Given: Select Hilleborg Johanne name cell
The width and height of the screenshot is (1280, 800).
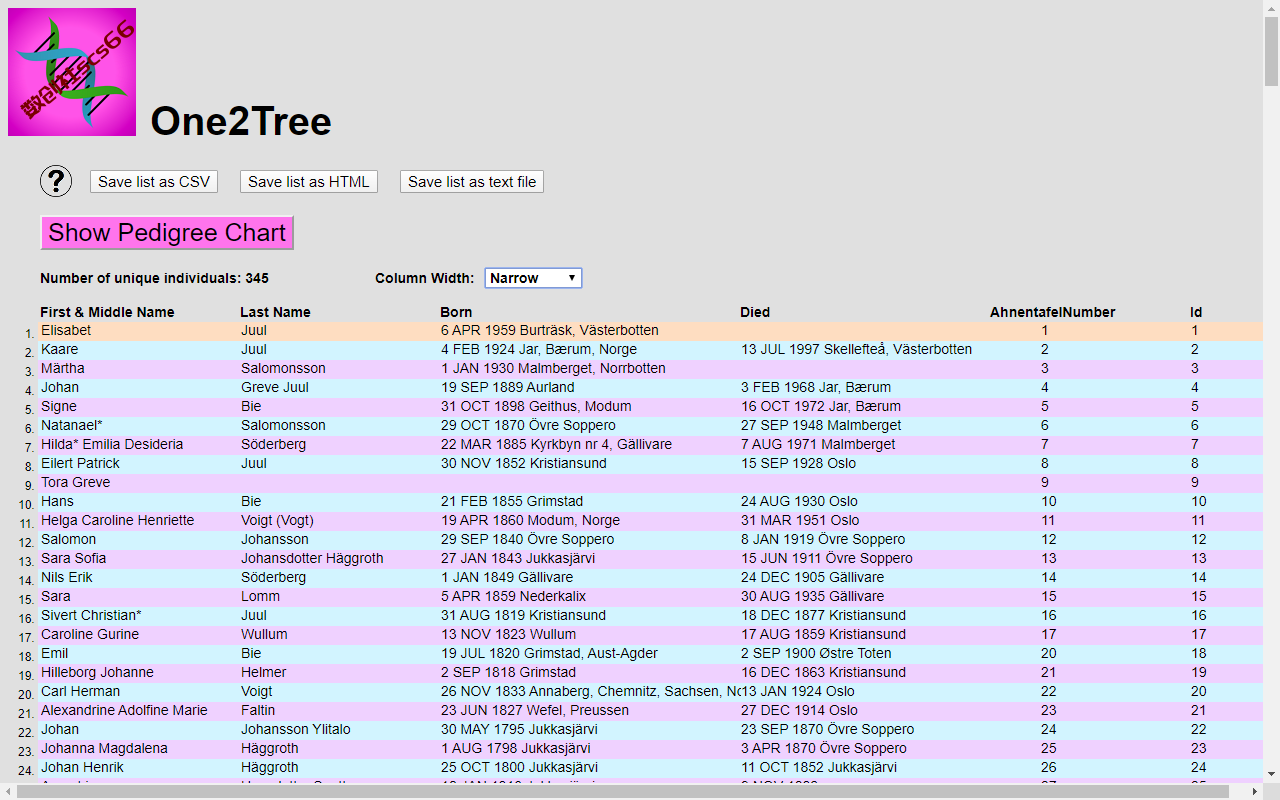Looking at the screenshot, I should [x=97, y=672].
